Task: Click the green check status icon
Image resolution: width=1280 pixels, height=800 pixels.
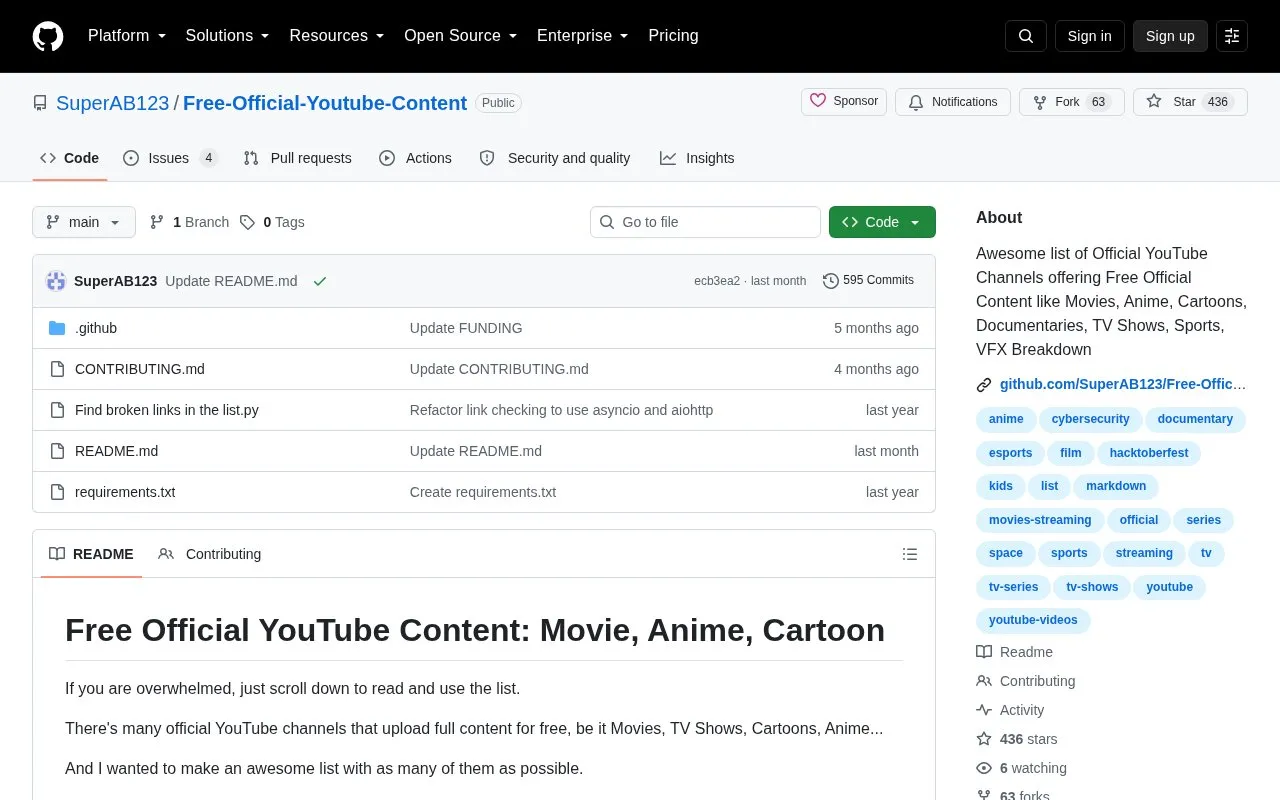Action: click(320, 281)
